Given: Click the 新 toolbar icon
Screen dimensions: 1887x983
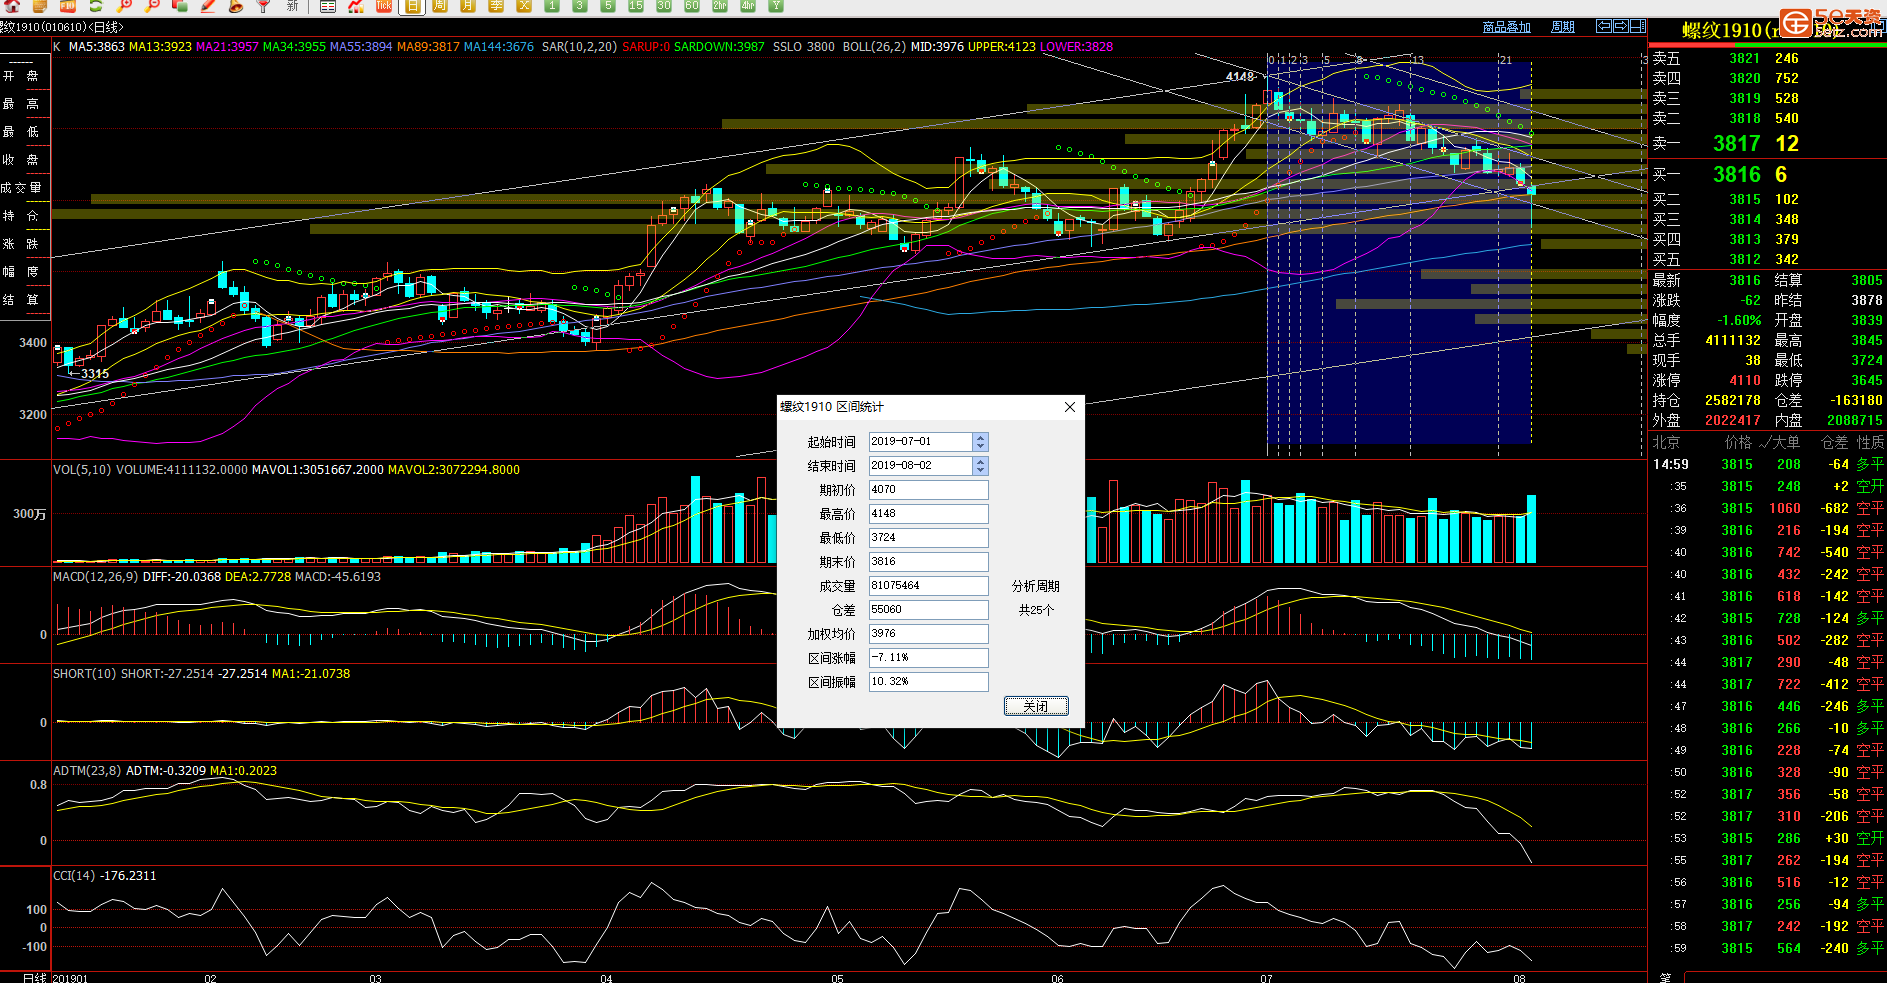Looking at the screenshot, I should [292, 5].
